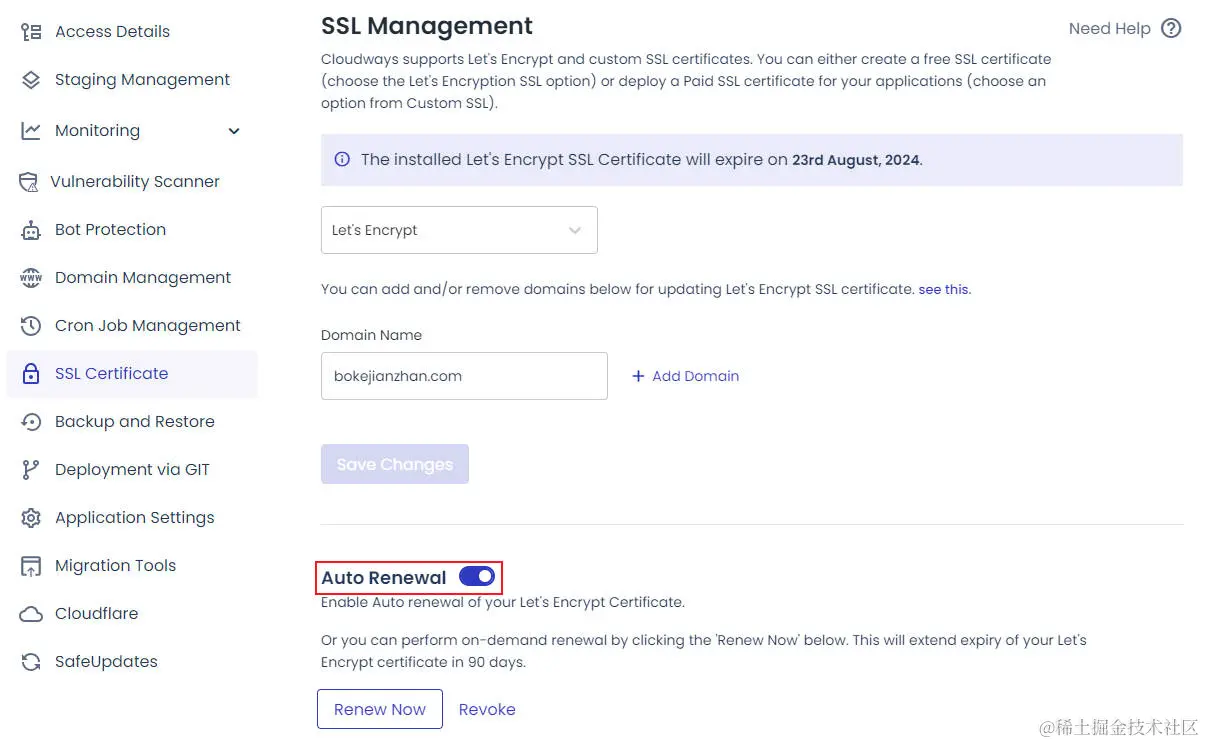Image resolution: width=1205 pixels, height=744 pixels.
Task: Select Bot Protection in sidebar
Action: 110,230
